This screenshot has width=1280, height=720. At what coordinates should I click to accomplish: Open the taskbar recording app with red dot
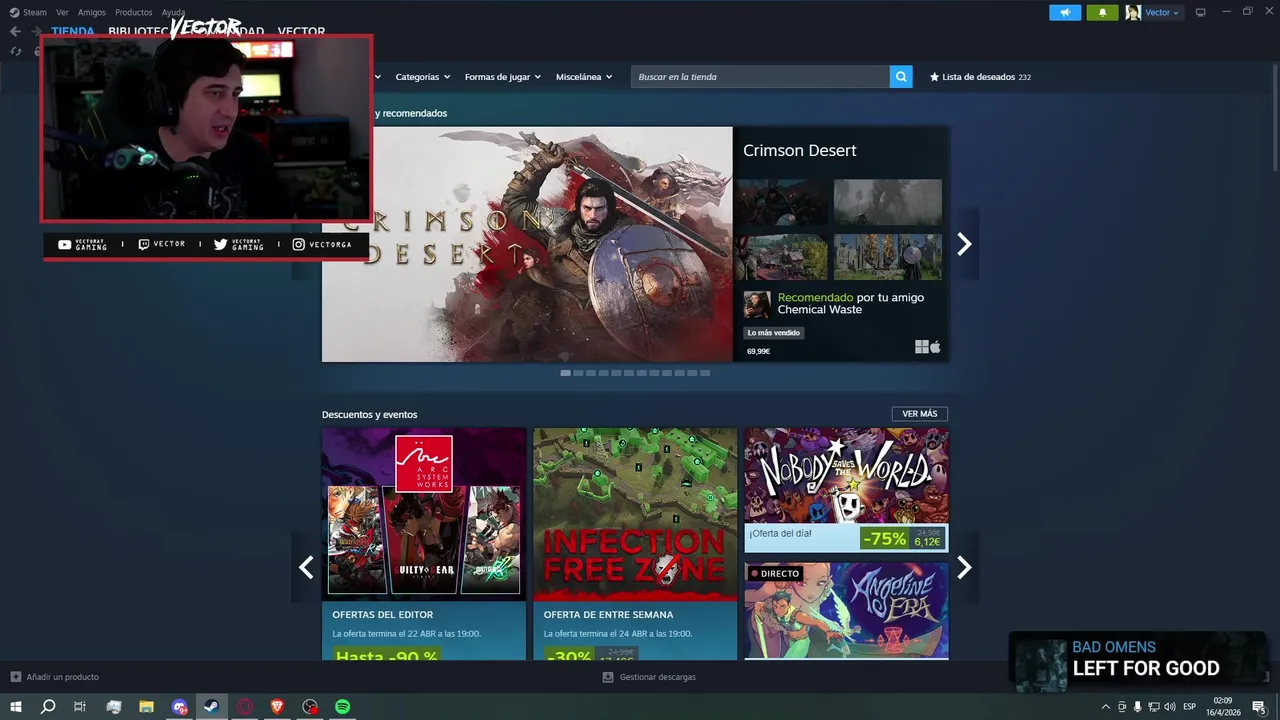(x=310, y=707)
